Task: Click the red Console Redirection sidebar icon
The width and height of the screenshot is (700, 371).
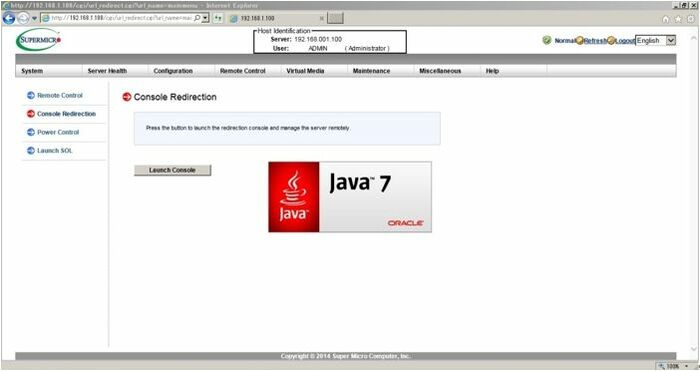Action: point(31,114)
